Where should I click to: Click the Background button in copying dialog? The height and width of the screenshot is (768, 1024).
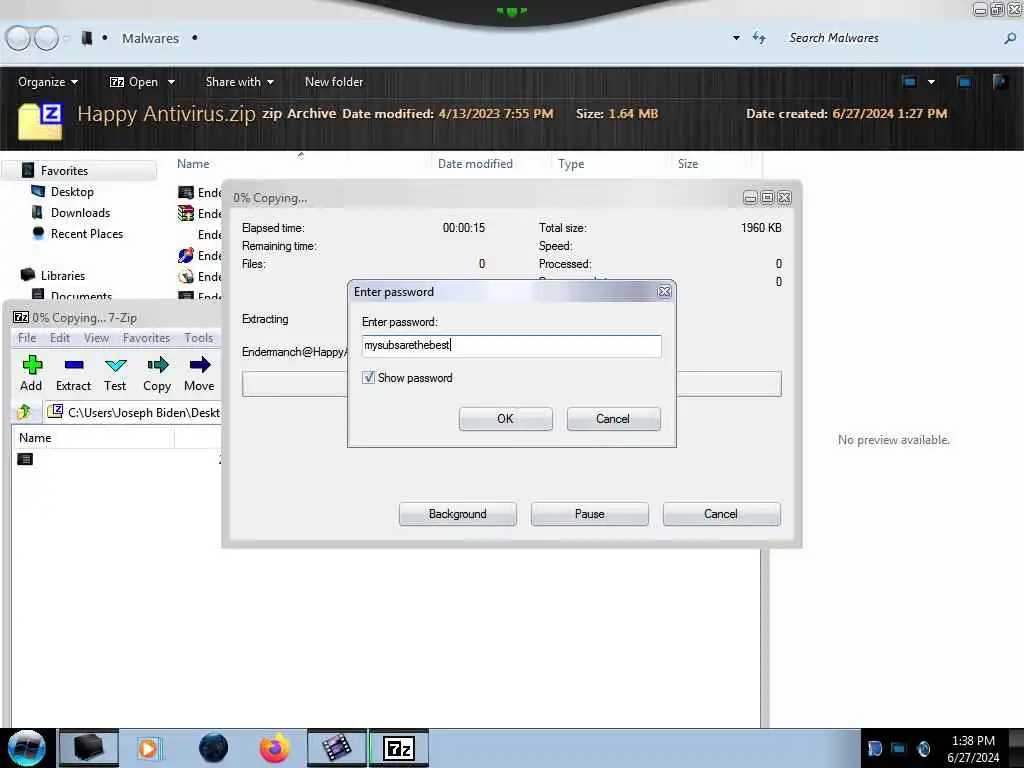[x=457, y=514]
